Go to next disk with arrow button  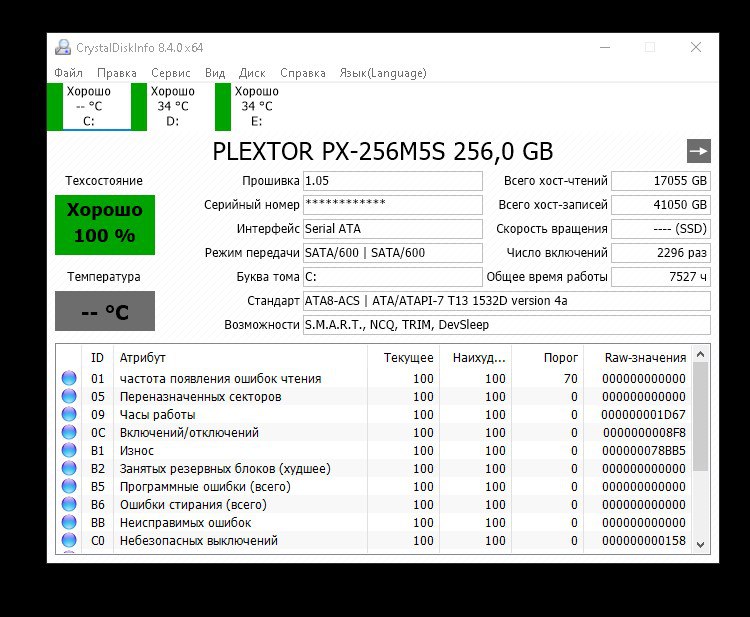click(699, 151)
